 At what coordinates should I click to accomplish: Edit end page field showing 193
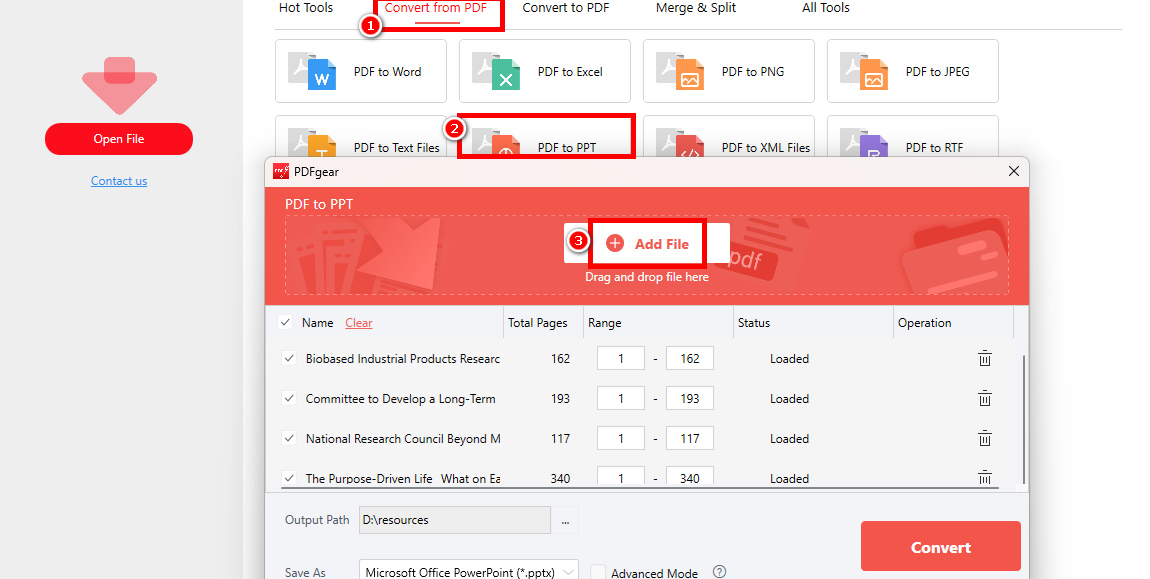tap(689, 398)
